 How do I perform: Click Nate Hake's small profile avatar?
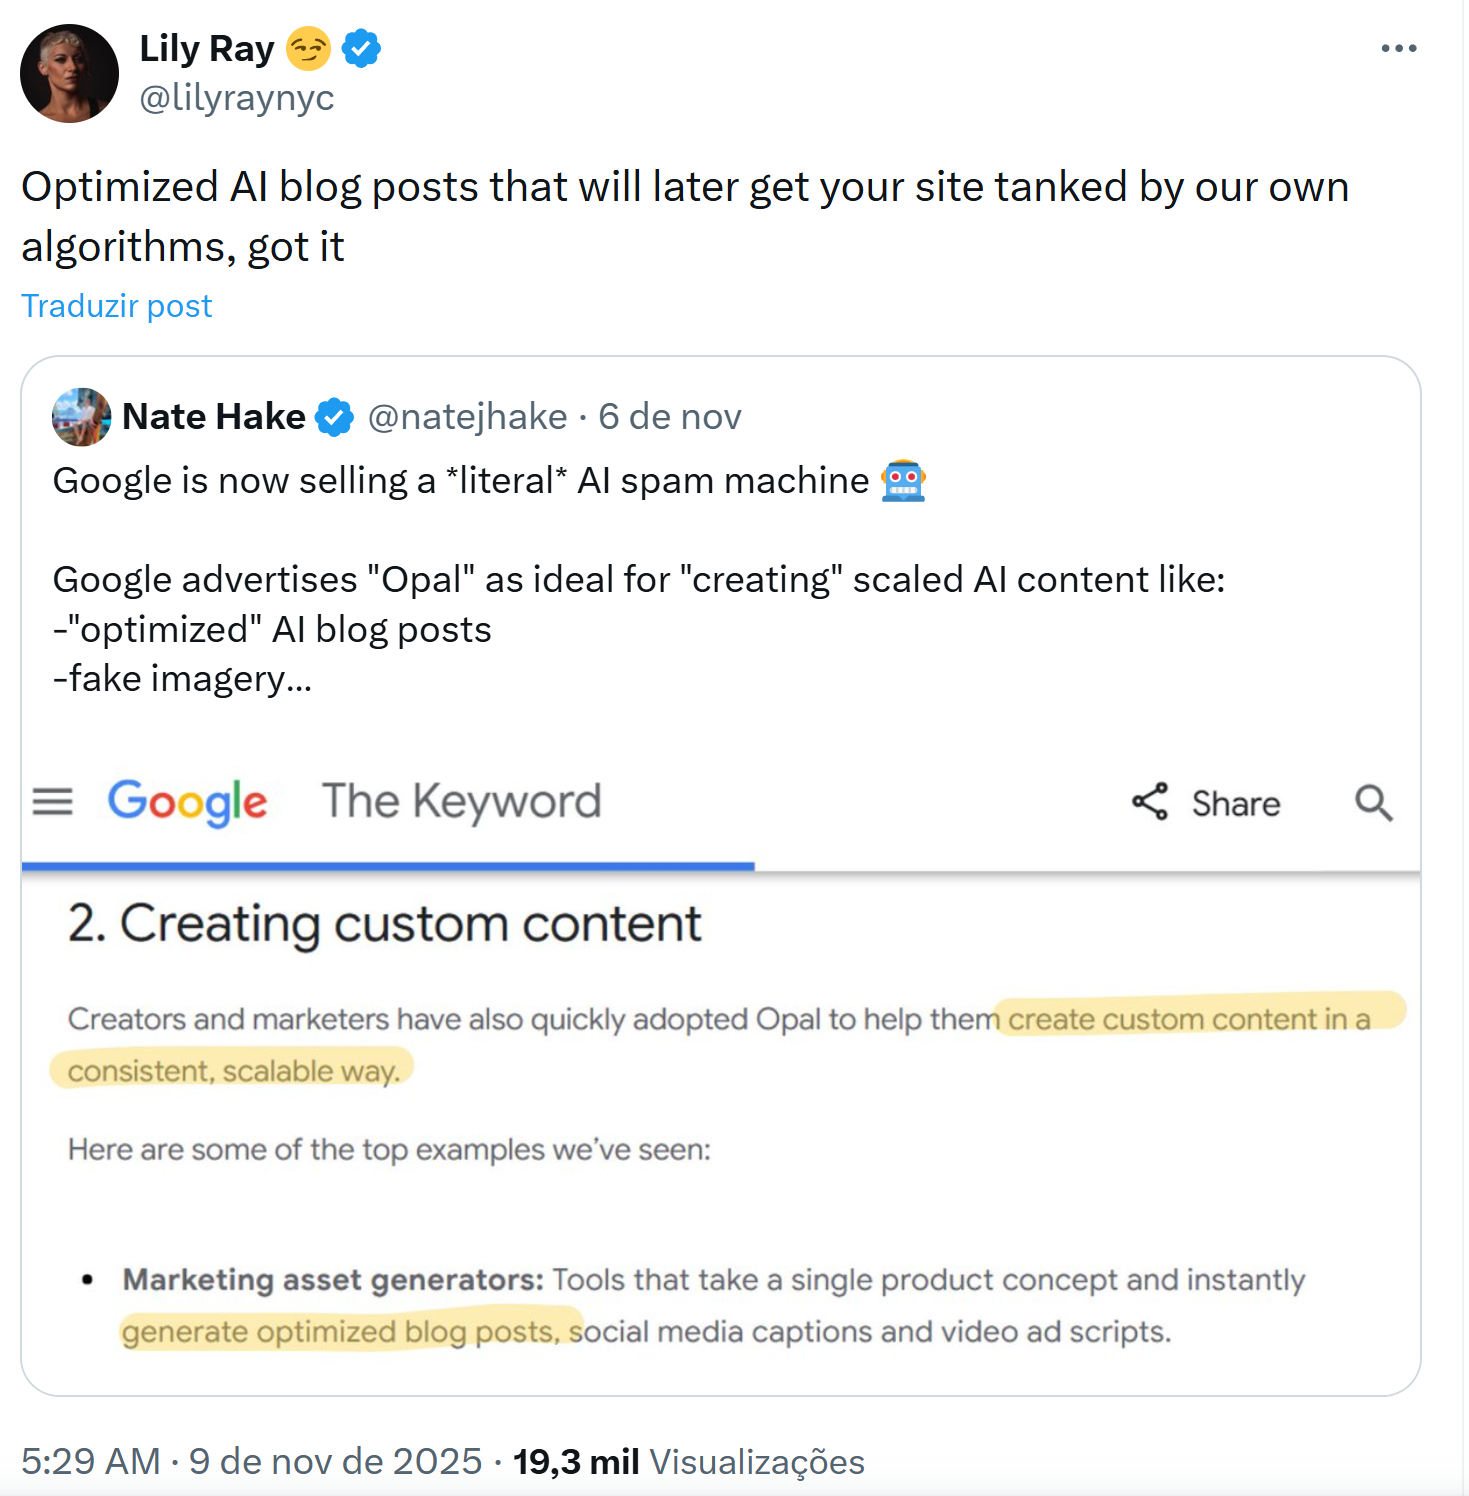(81, 417)
